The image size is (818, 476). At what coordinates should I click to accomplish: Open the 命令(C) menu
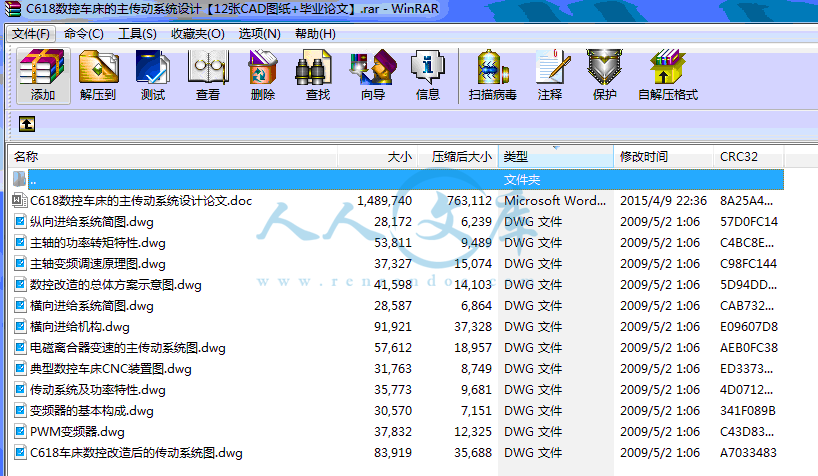(83, 34)
